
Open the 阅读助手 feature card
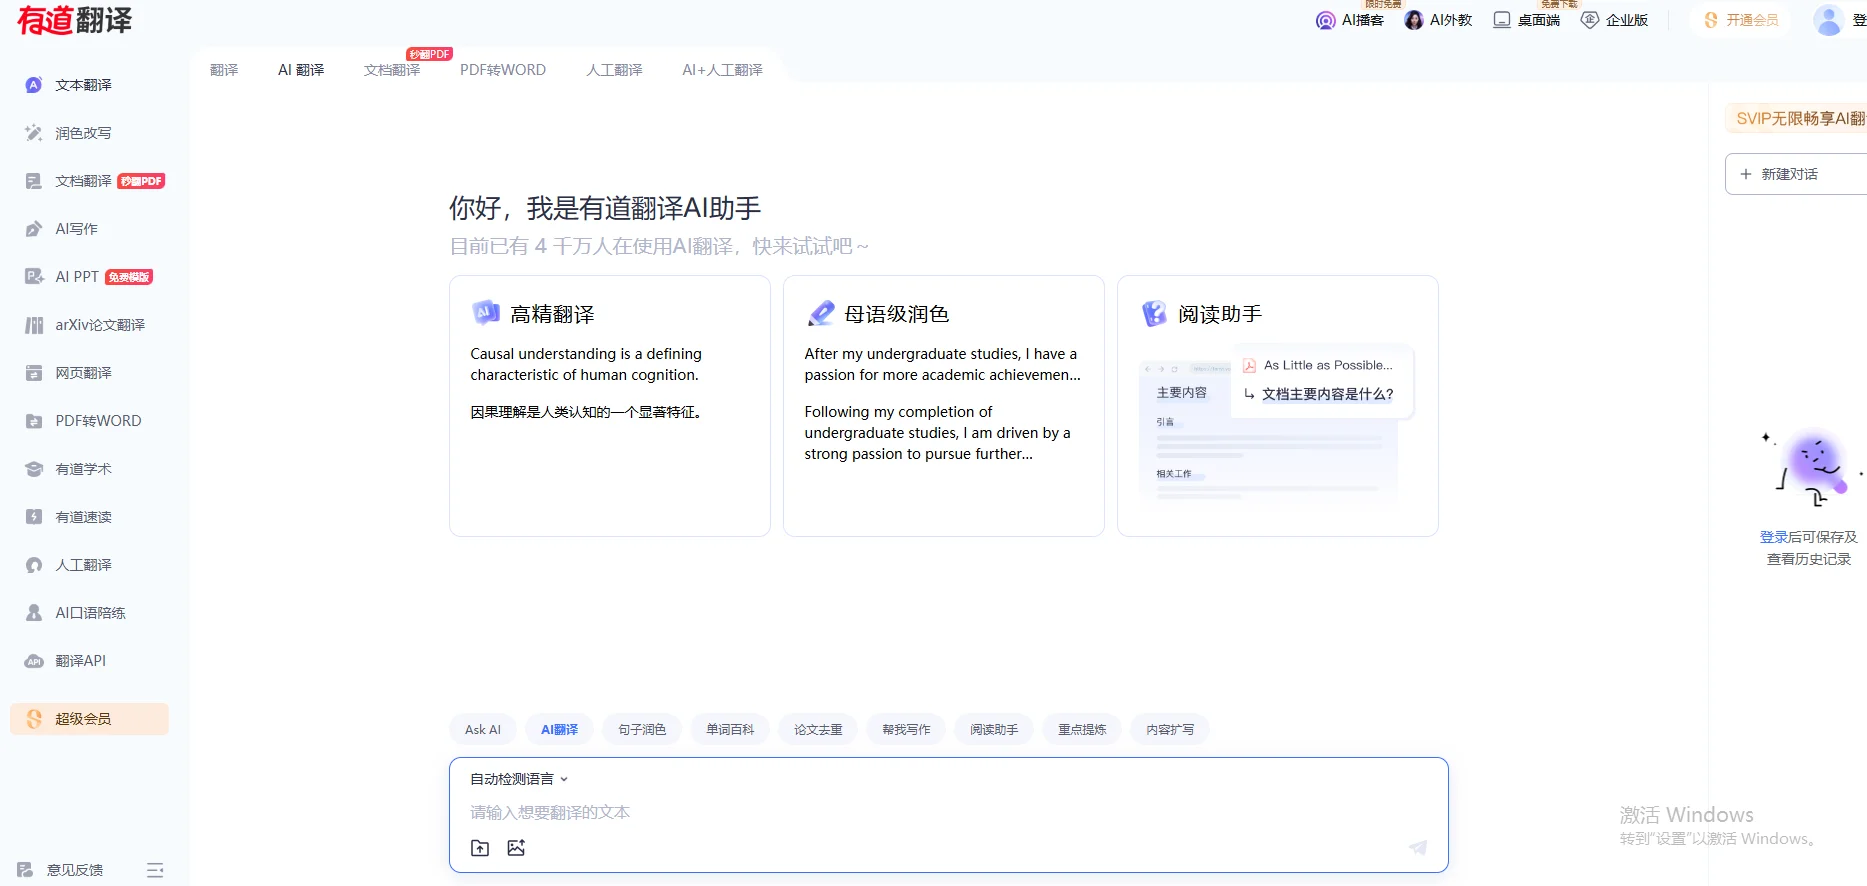pyautogui.click(x=1277, y=406)
